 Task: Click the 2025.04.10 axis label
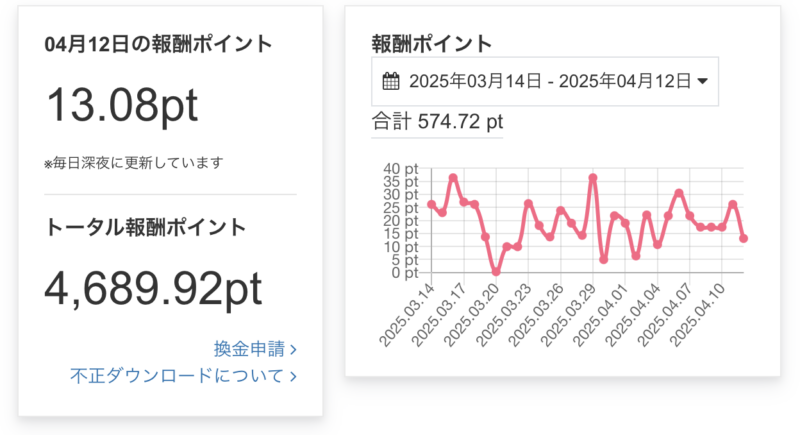[697, 315]
